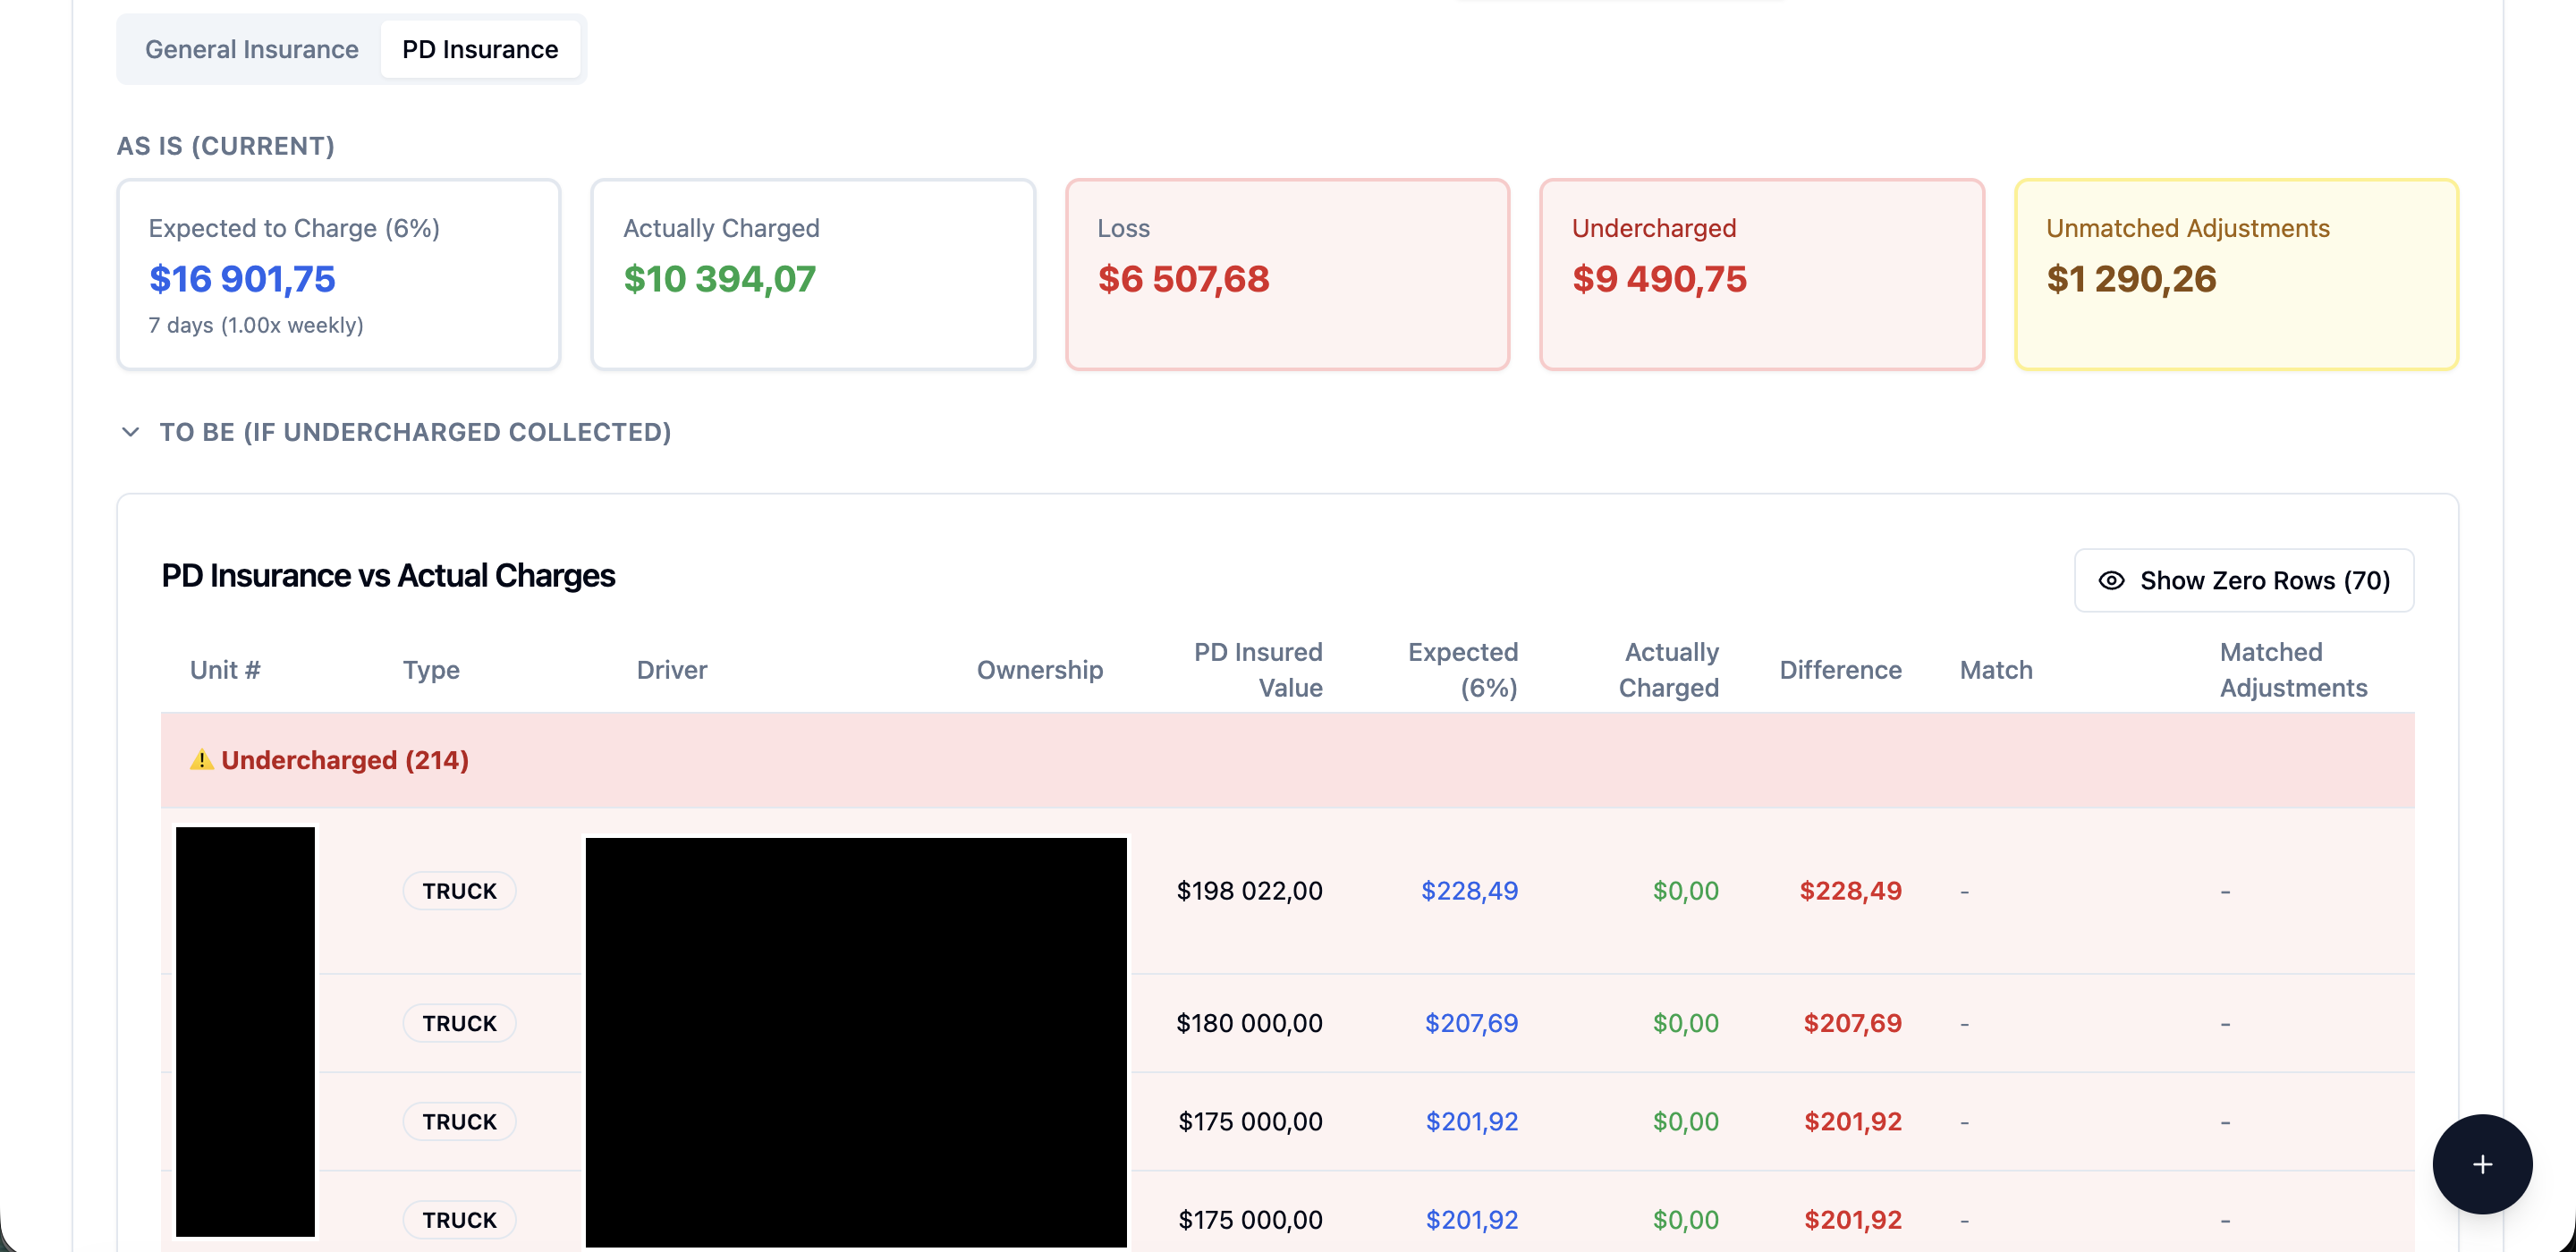Click the $207,69 difference amount
The image size is (2576, 1252).
1852,1023
